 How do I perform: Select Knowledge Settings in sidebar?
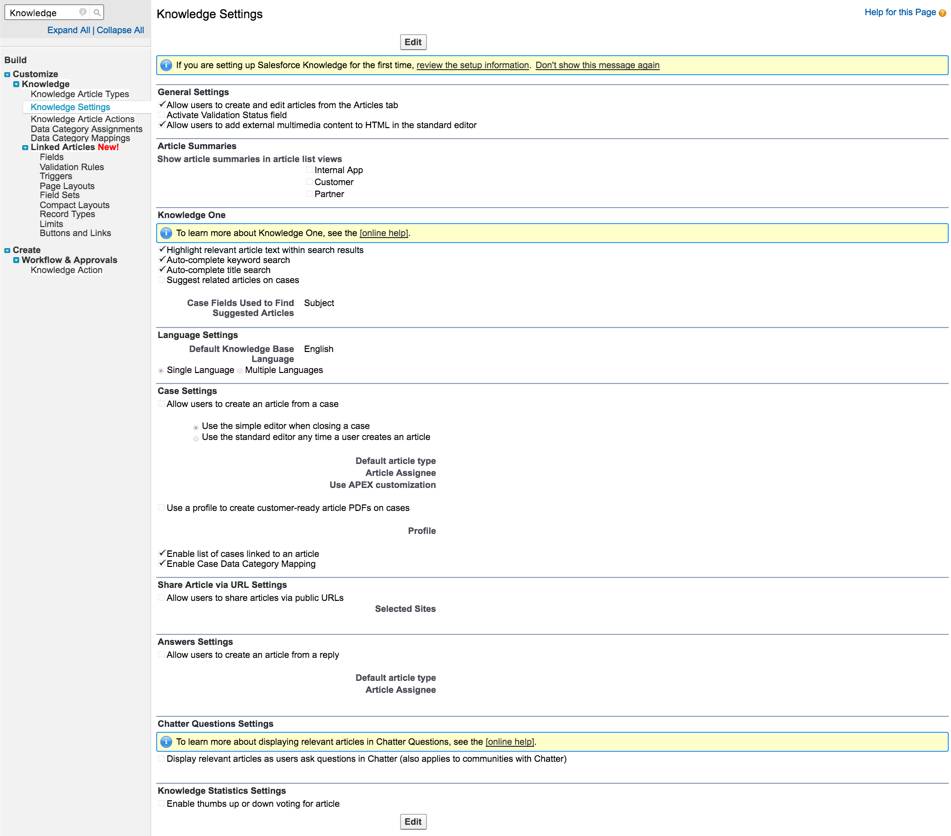tap(70, 107)
